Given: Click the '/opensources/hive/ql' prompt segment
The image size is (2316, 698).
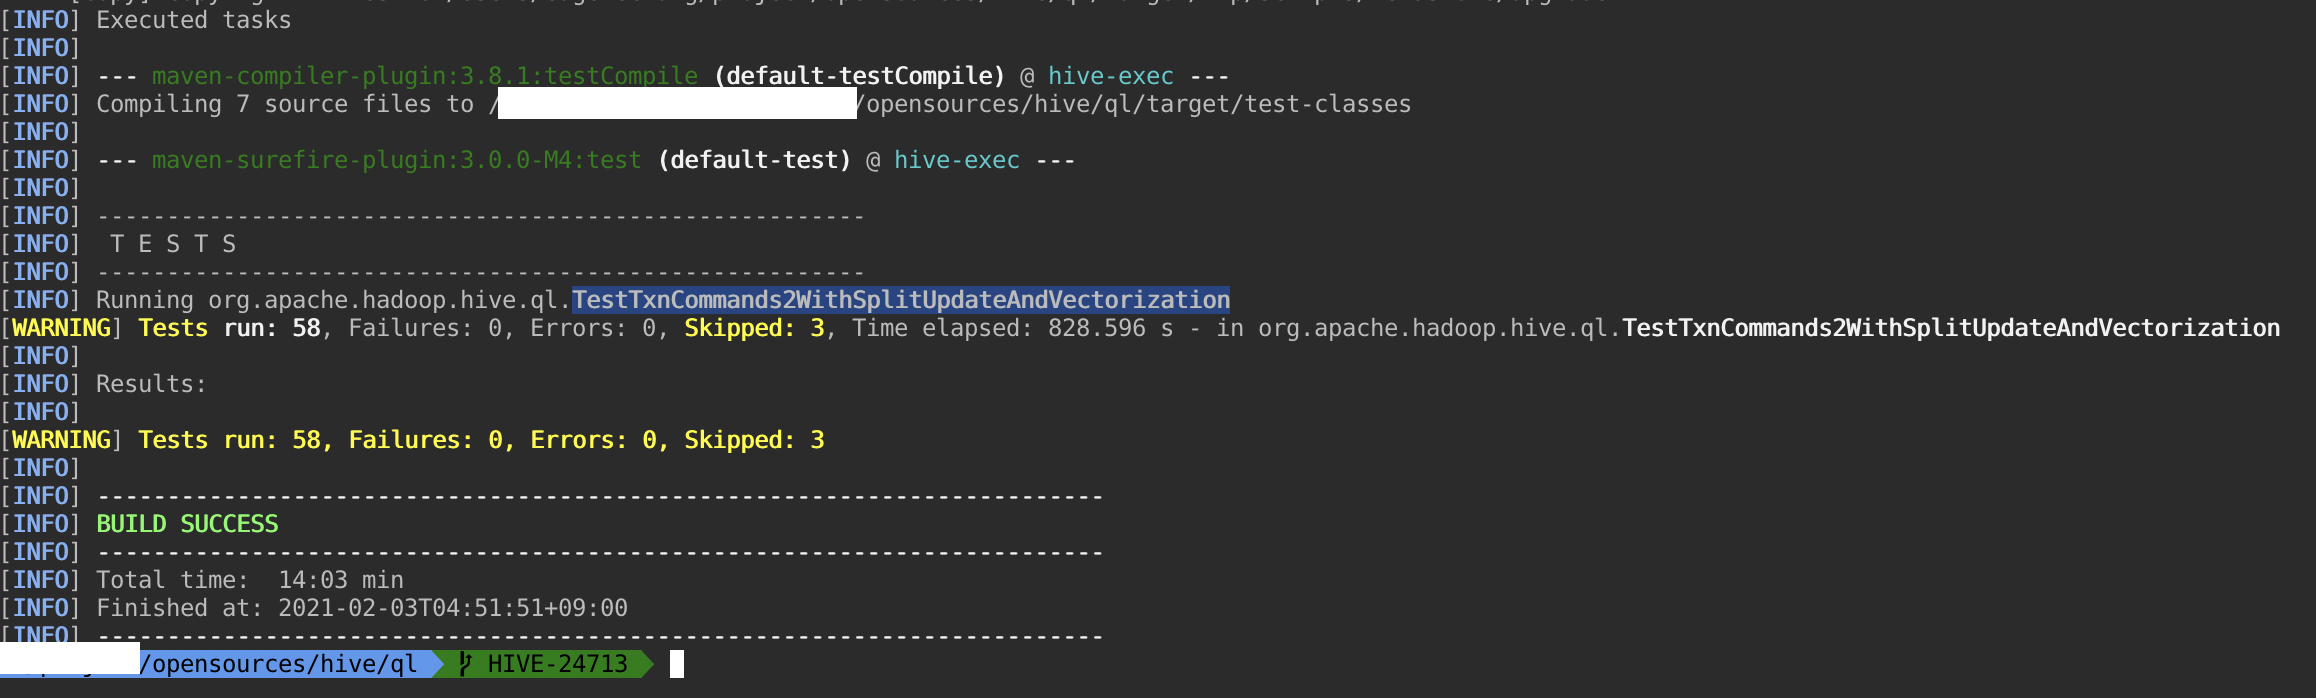Looking at the screenshot, I should point(285,664).
